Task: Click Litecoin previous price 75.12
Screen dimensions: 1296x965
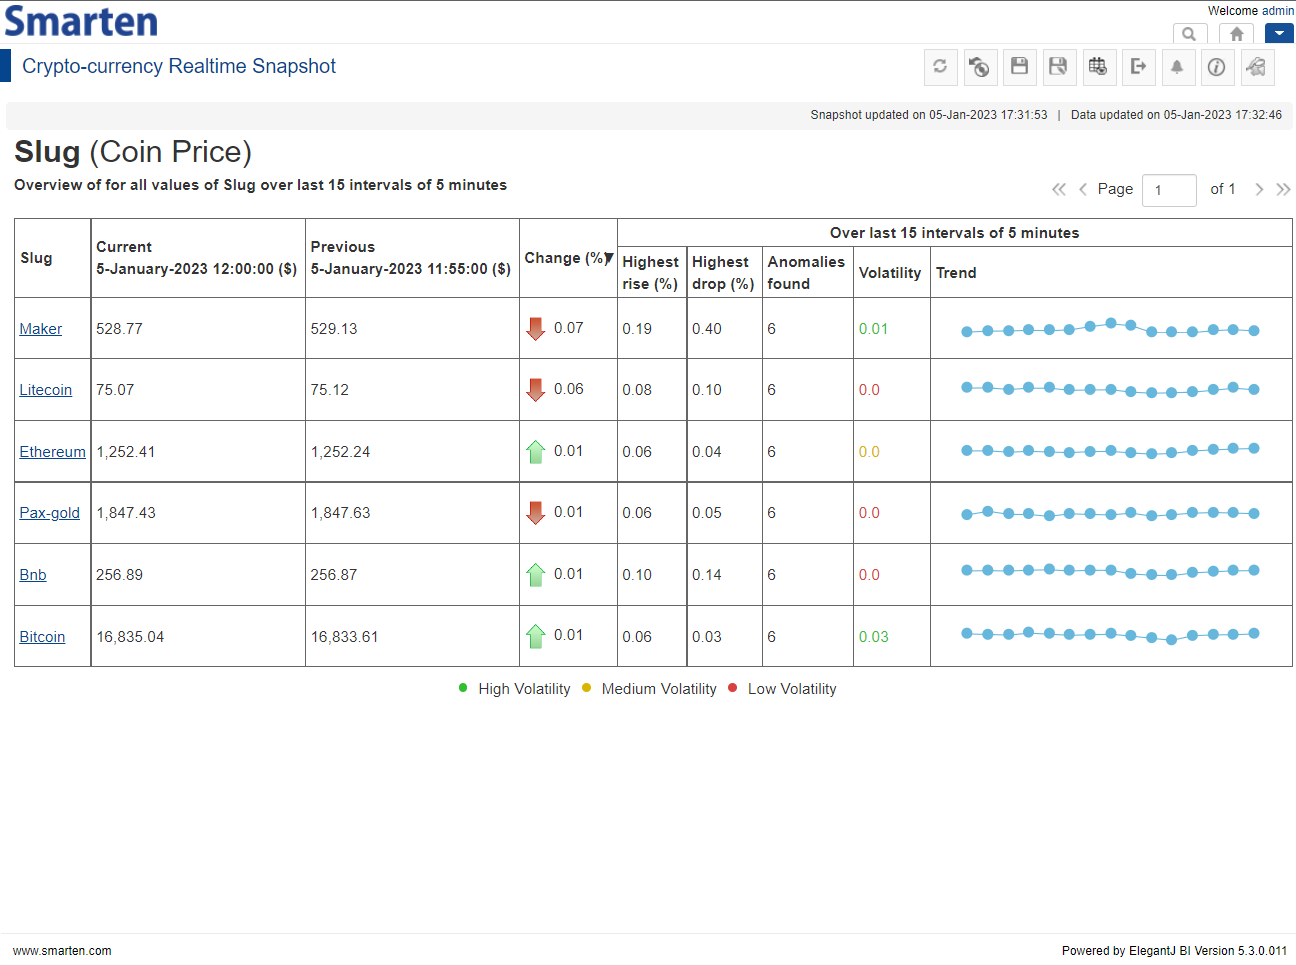Action: [330, 390]
